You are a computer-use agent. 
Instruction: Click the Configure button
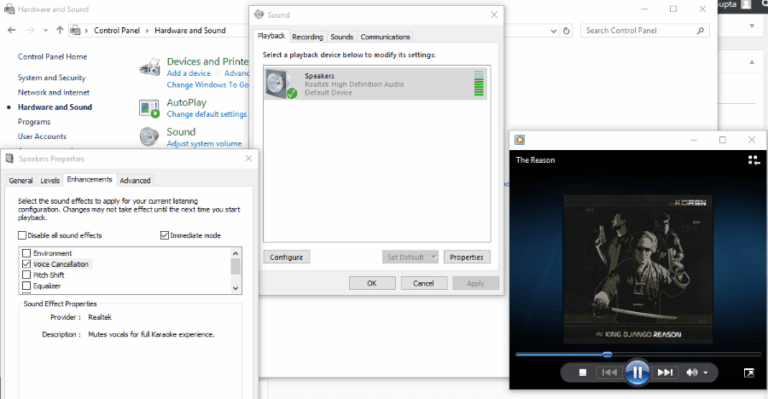point(287,257)
